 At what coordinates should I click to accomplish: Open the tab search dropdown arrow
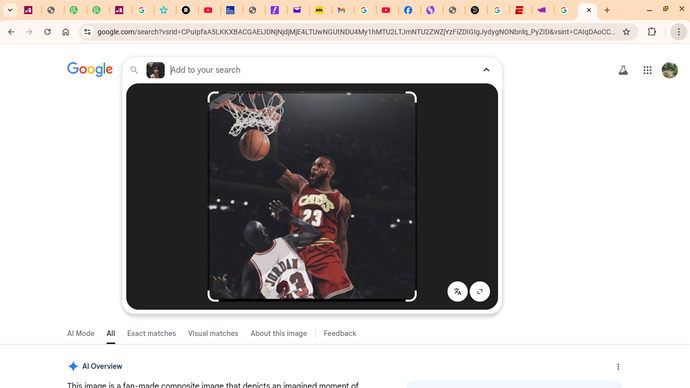(x=10, y=10)
